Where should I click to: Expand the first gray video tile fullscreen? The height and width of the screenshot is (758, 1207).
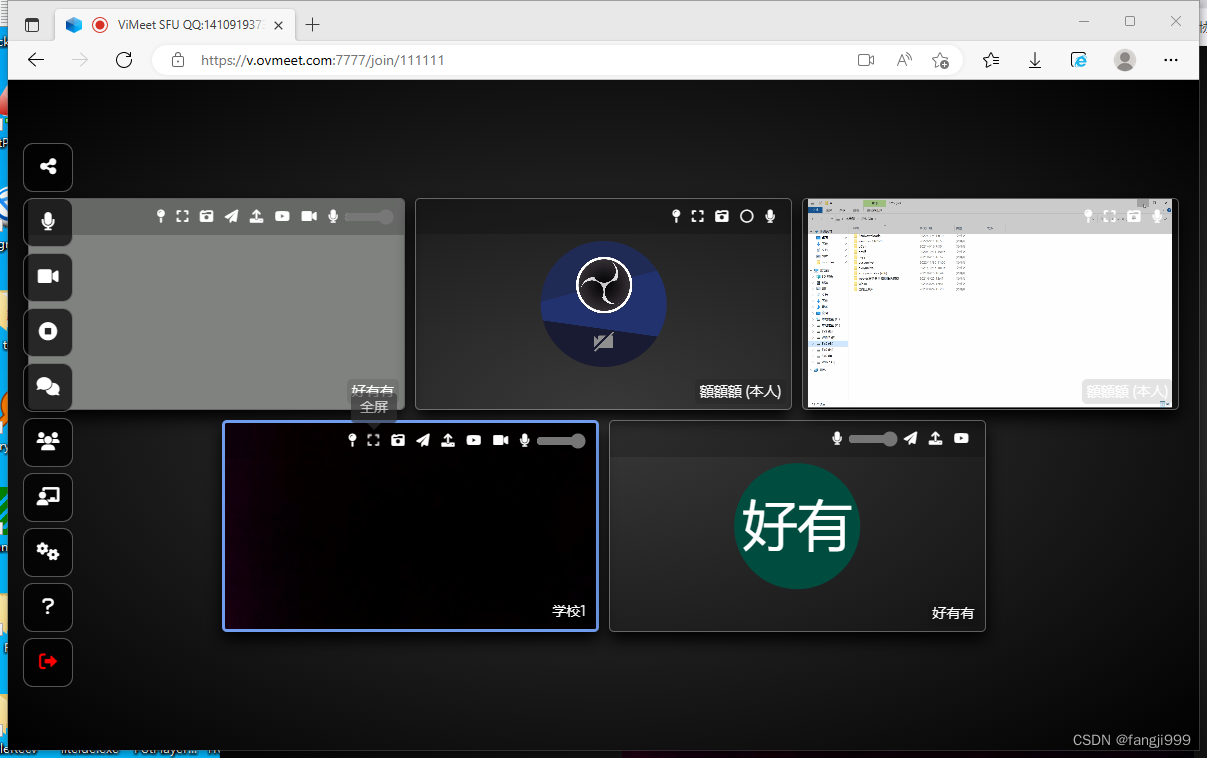pos(182,216)
